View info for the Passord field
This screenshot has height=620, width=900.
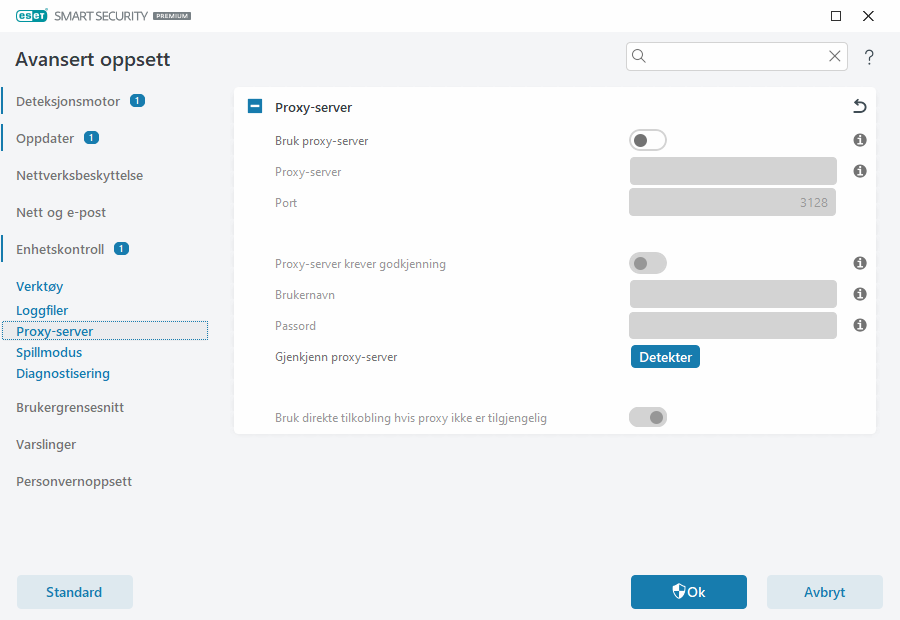859,325
